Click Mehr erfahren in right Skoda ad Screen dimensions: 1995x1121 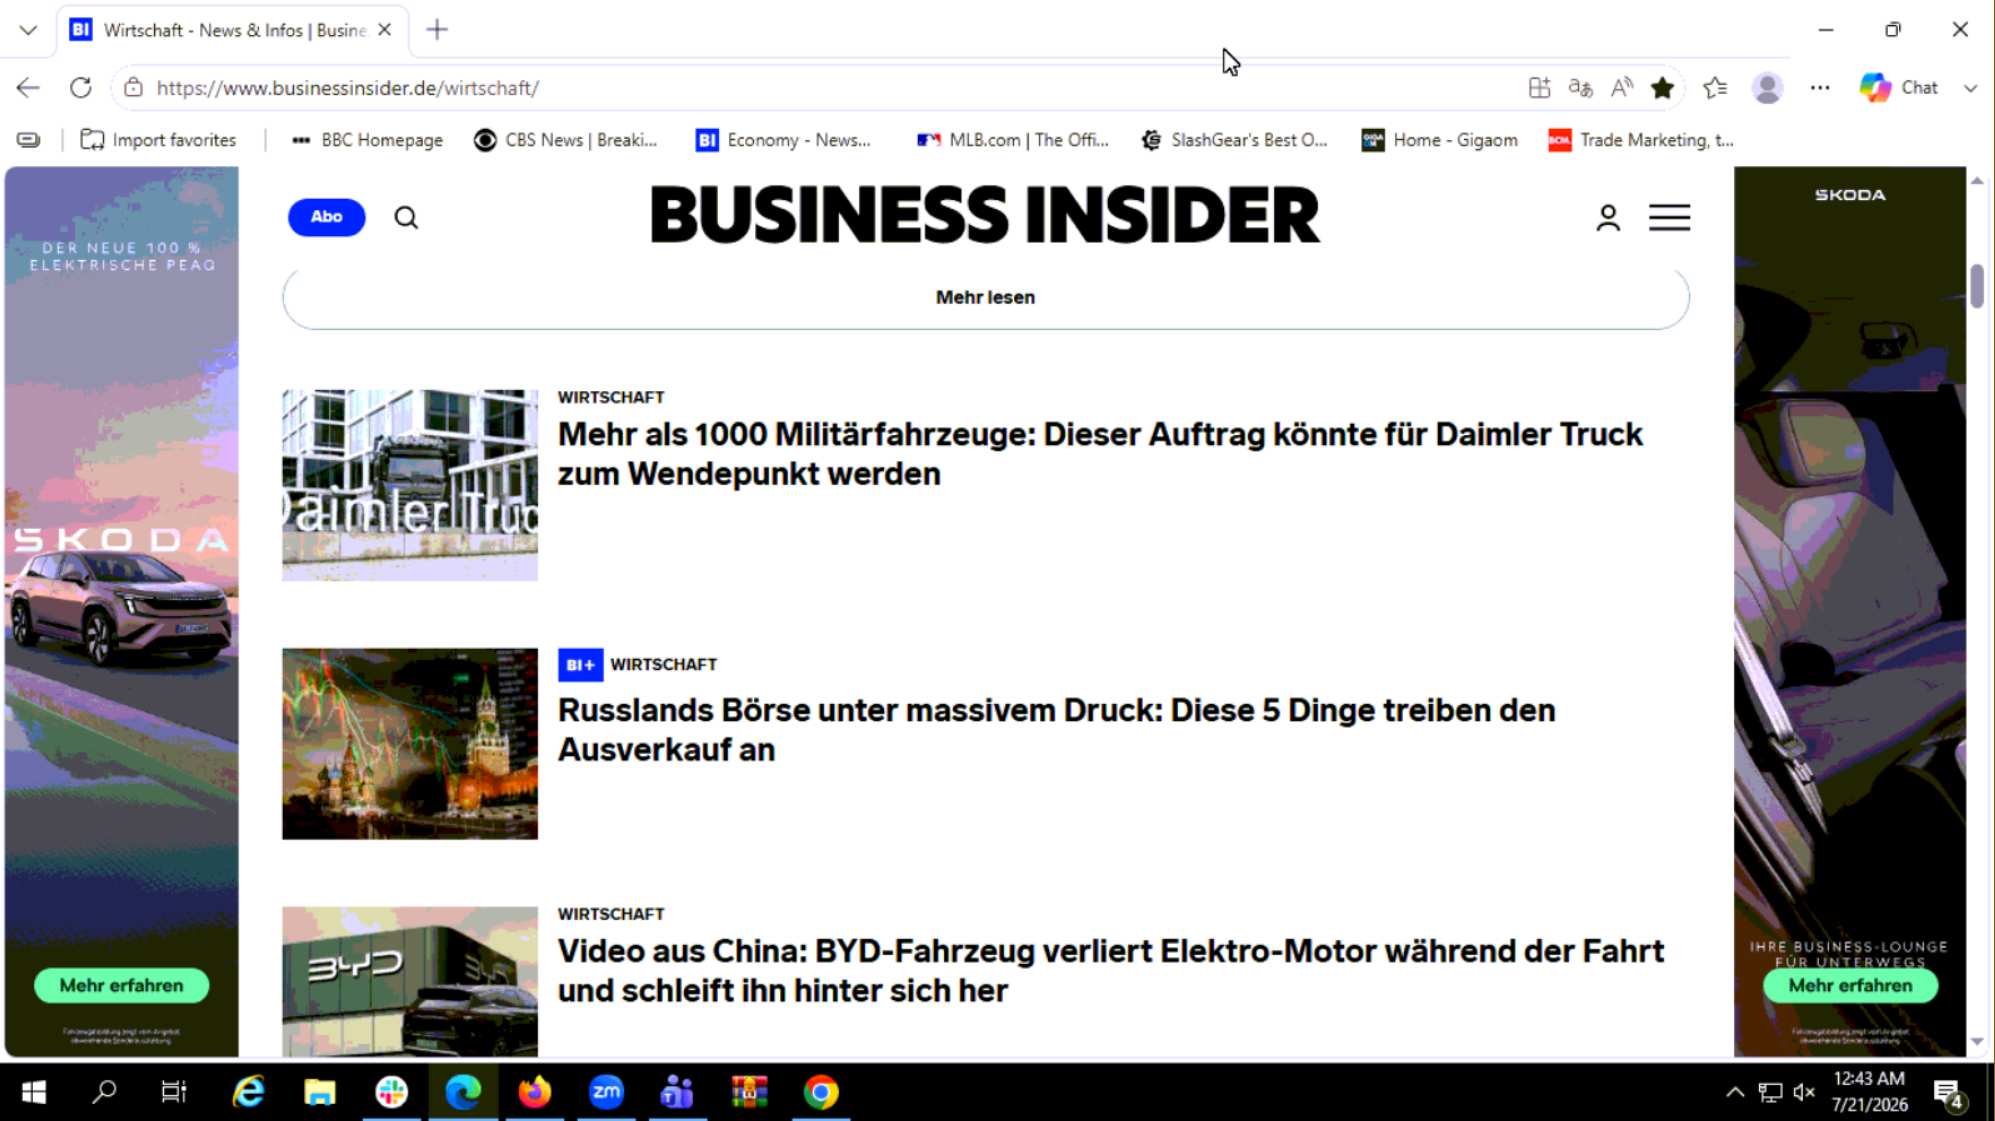pyautogui.click(x=1850, y=985)
